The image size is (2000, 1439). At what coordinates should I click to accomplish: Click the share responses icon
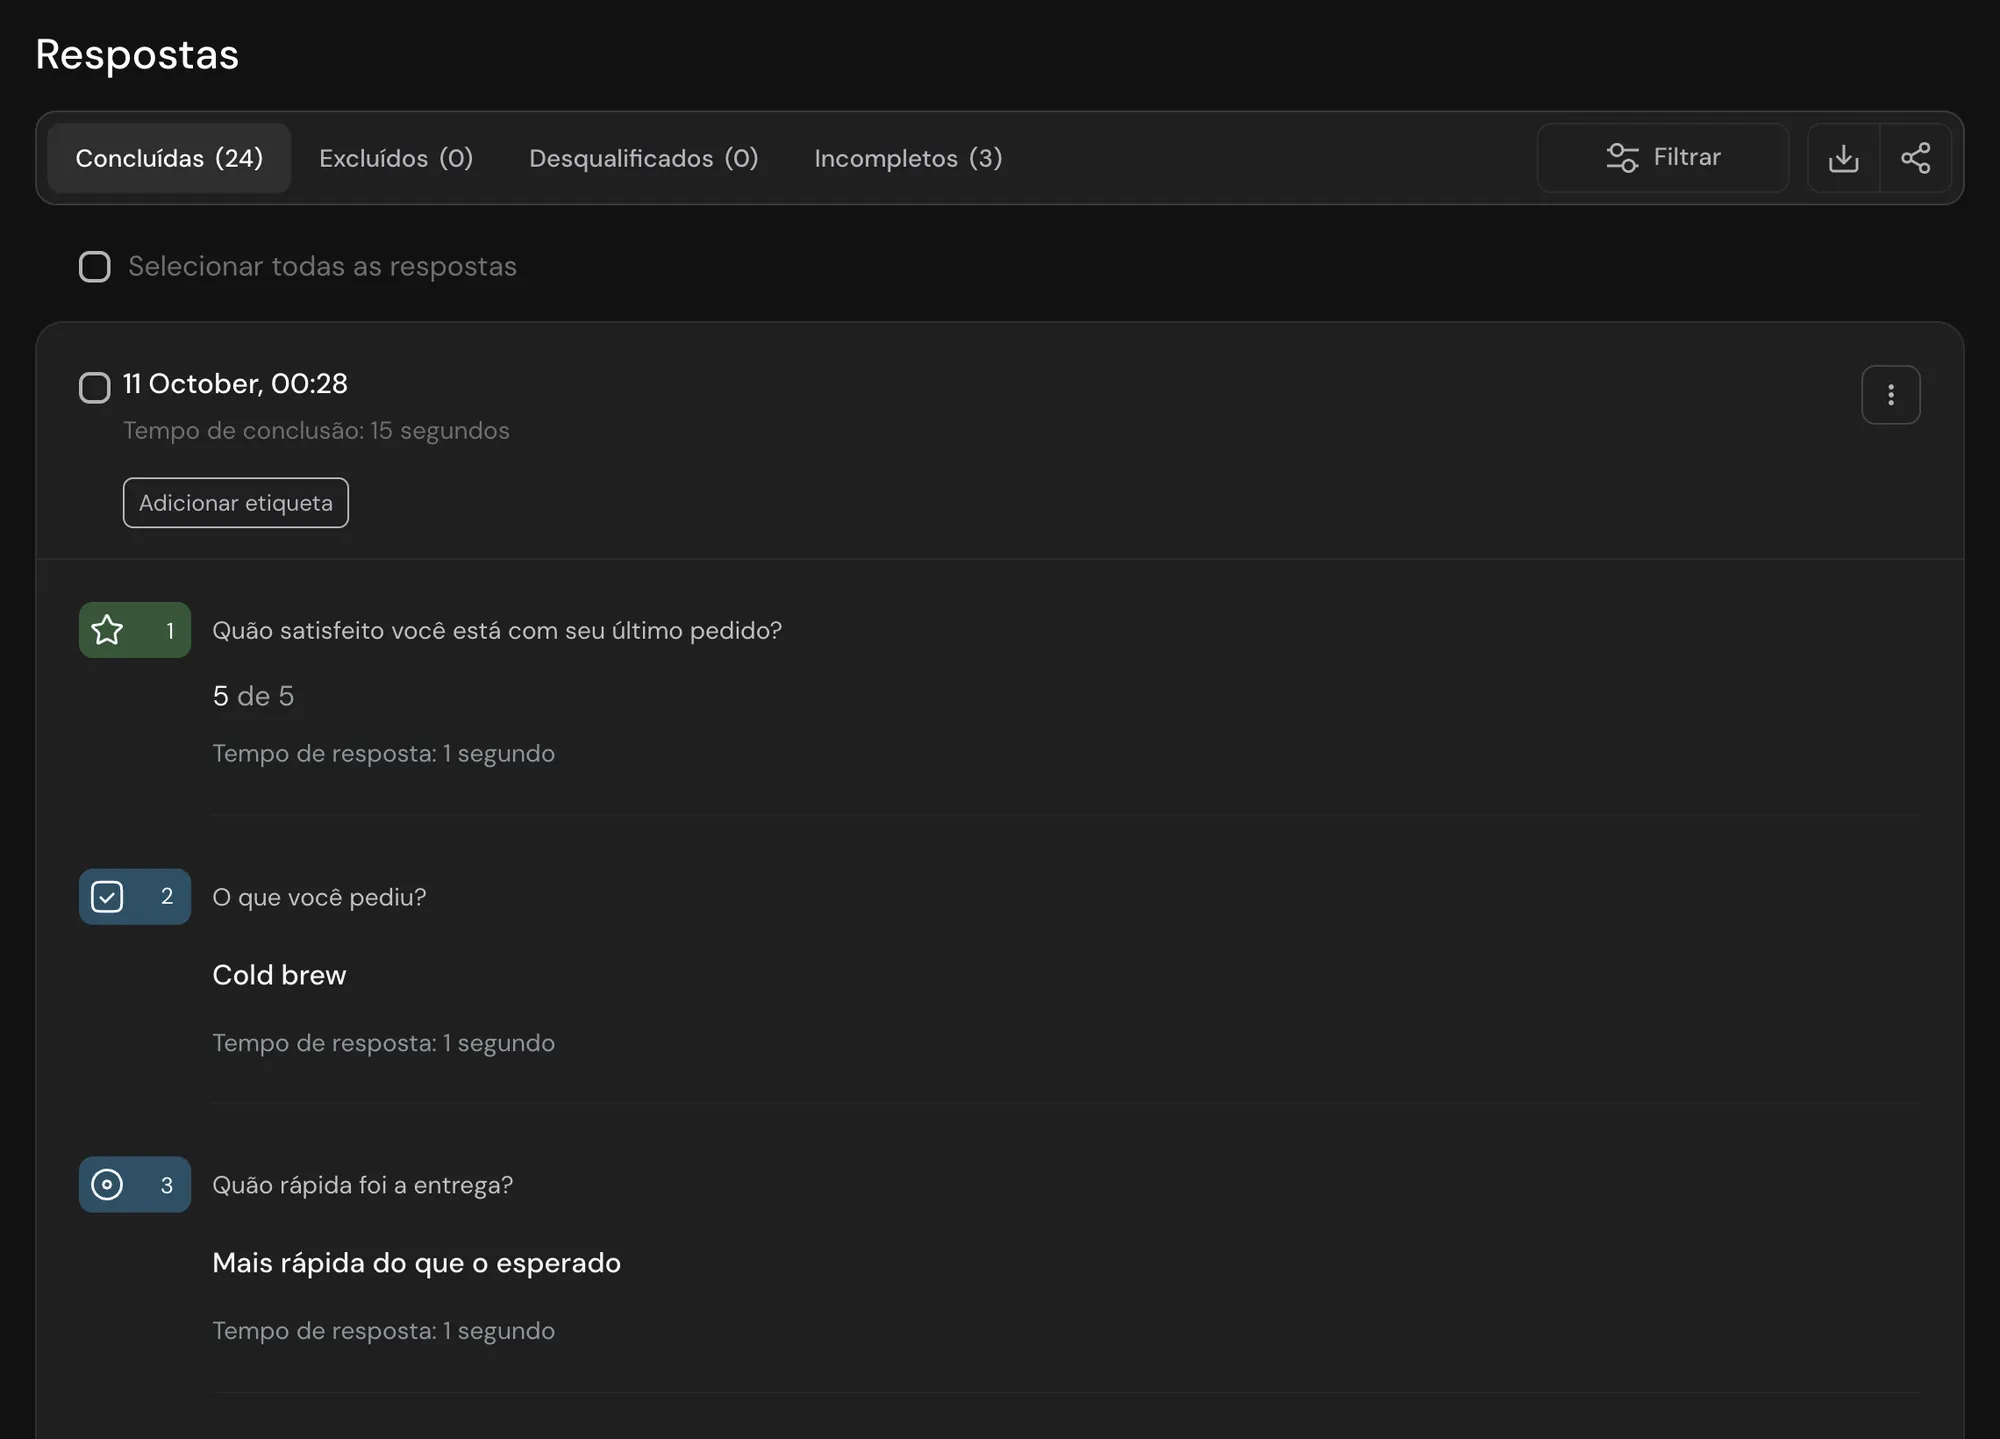1915,158
